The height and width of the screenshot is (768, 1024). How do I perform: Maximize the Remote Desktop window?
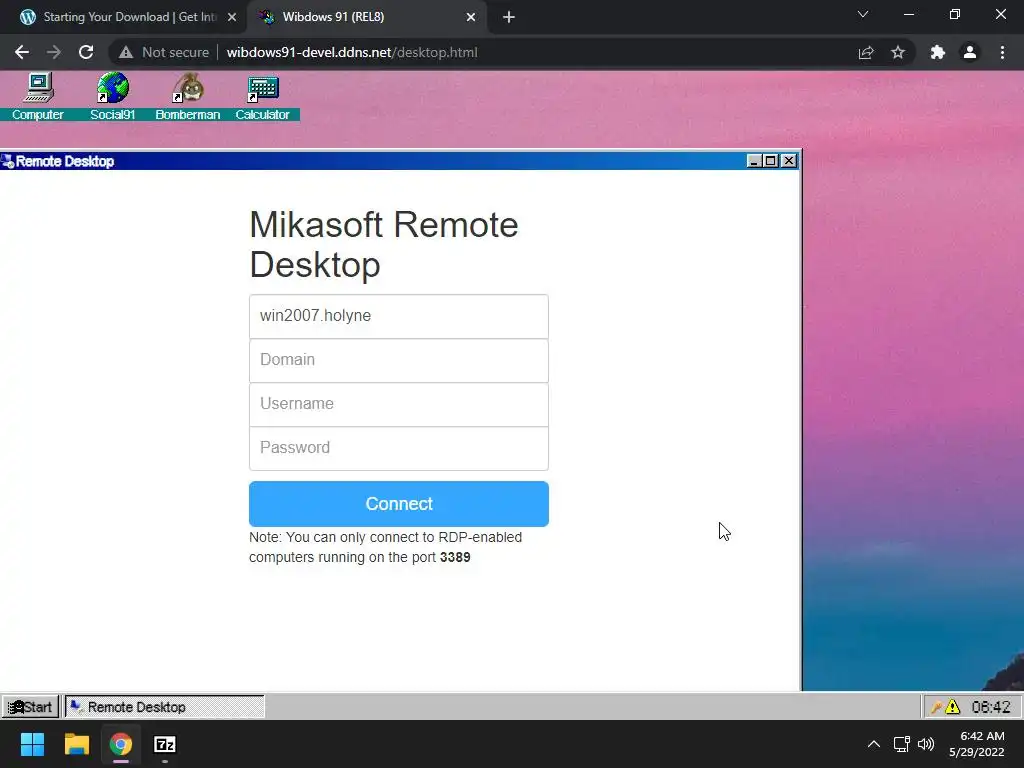click(771, 161)
